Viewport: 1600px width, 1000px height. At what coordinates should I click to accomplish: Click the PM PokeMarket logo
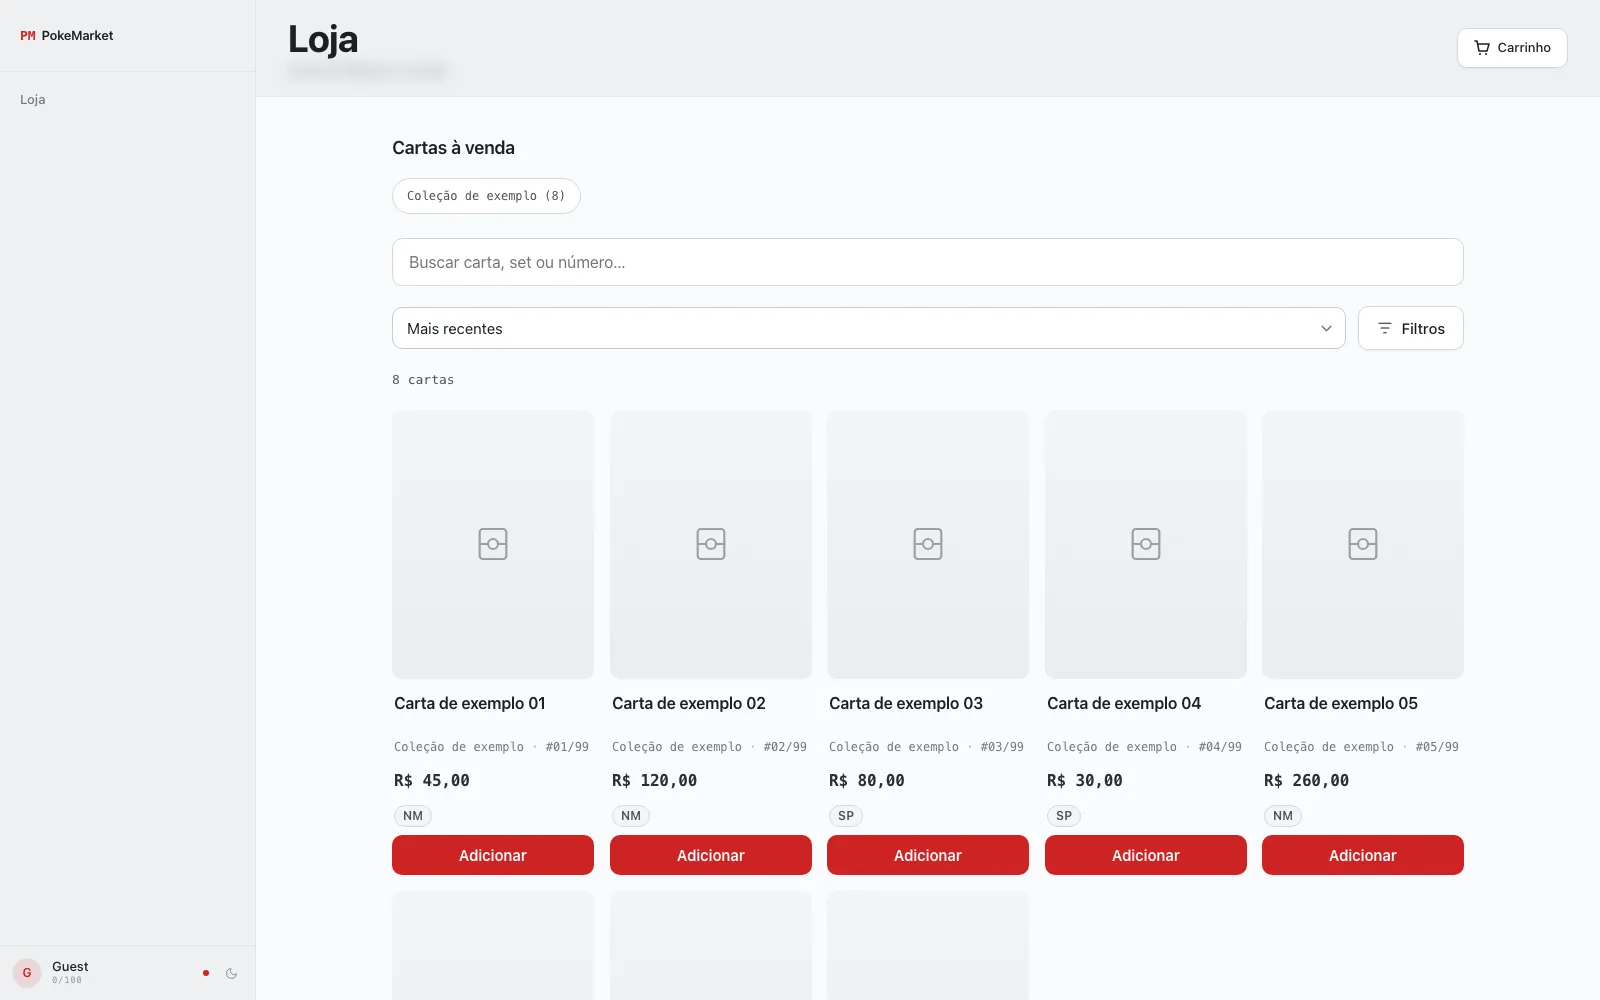tap(67, 35)
